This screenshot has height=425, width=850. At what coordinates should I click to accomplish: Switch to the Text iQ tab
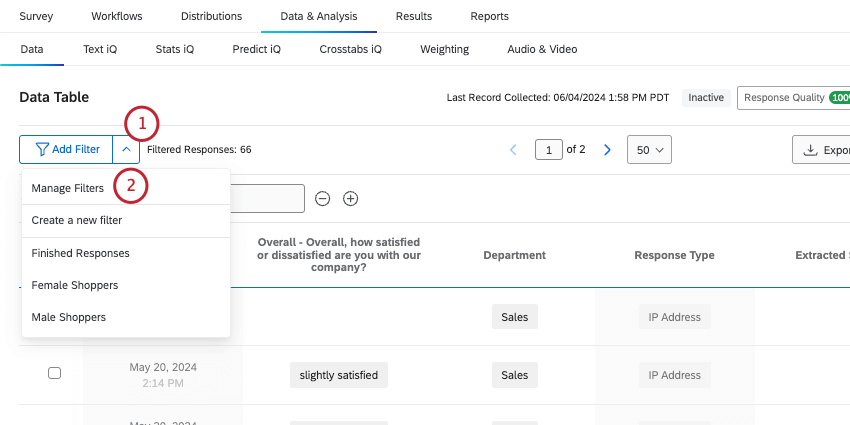click(101, 49)
